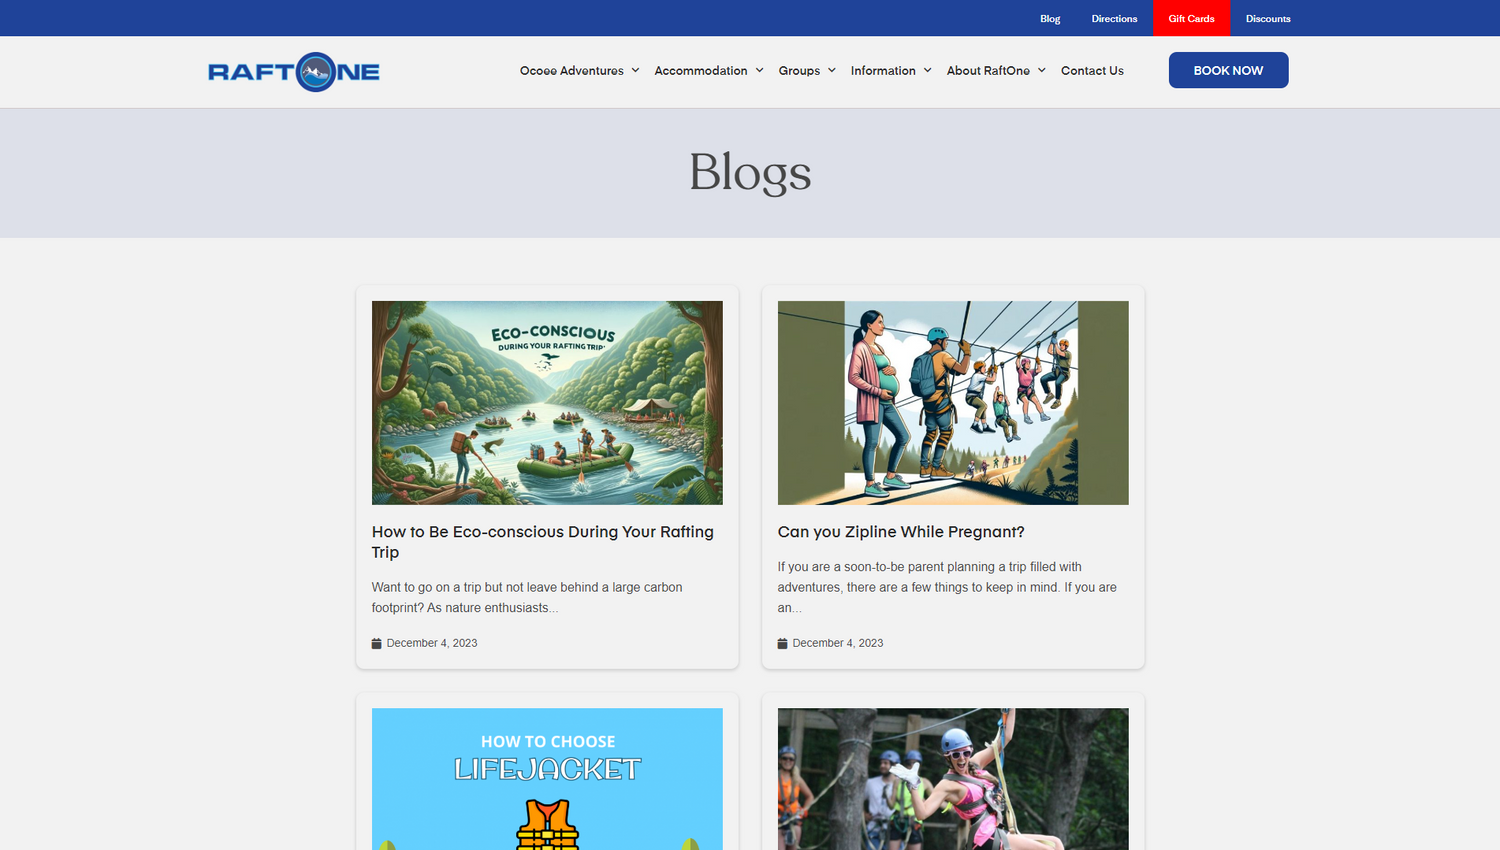
Task: Select the red Gift Cards tab
Action: pyautogui.click(x=1192, y=18)
